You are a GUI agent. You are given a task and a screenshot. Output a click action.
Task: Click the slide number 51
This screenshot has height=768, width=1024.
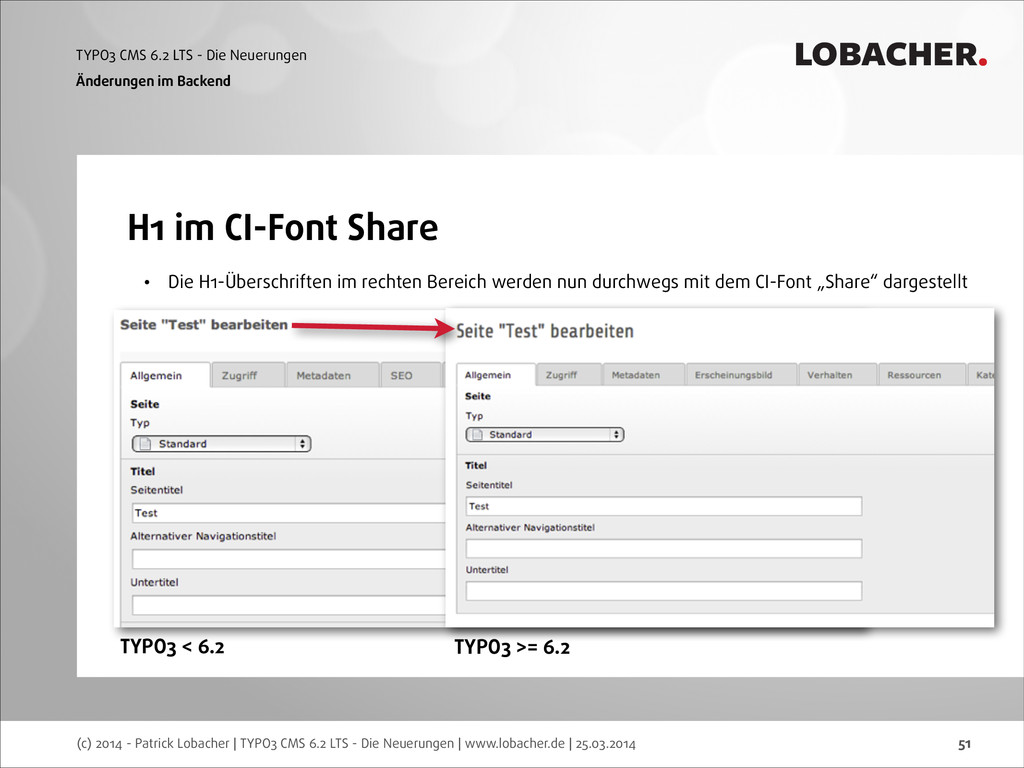pyautogui.click(x=965, y=744)
